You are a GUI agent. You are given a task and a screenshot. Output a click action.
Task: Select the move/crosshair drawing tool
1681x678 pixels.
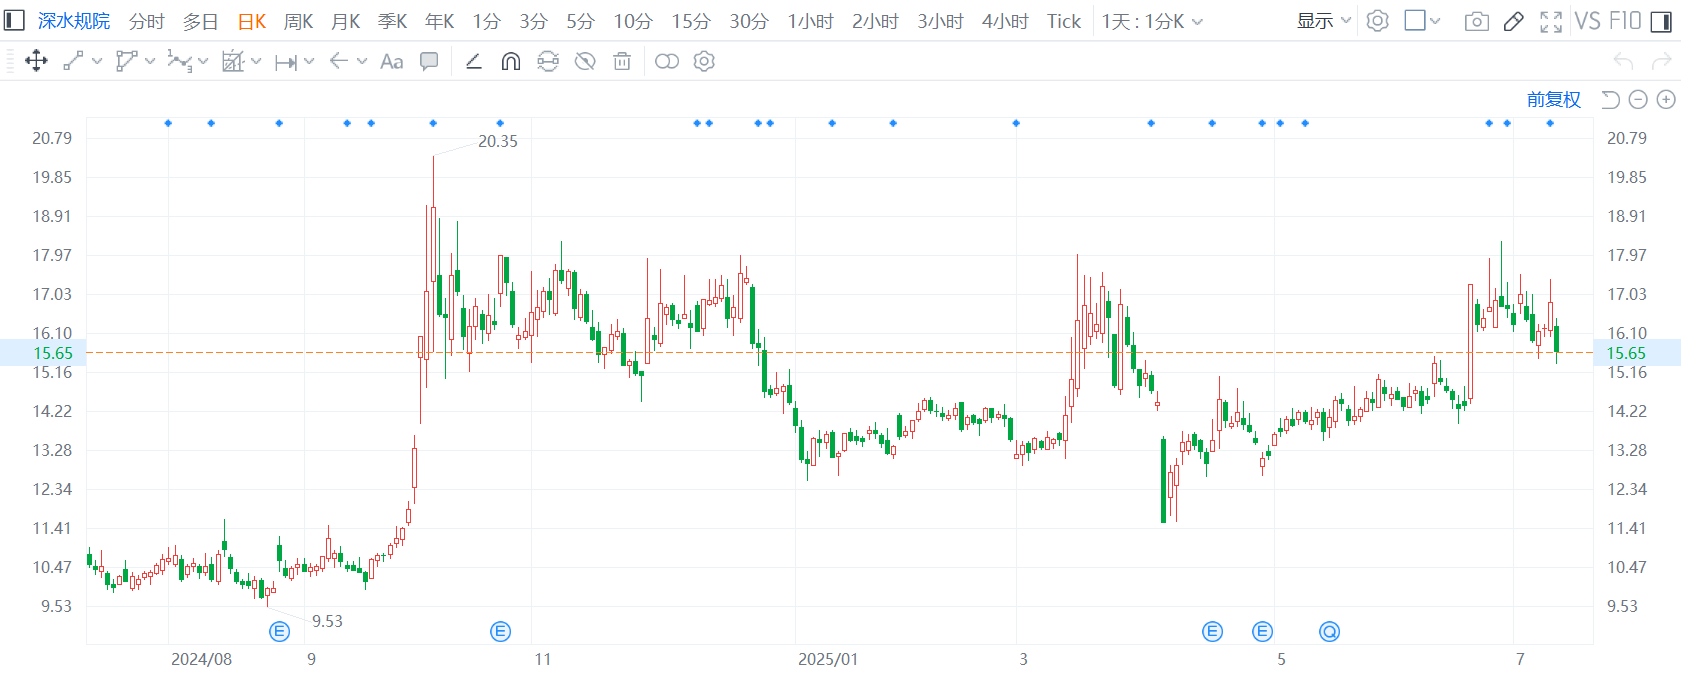(x=36, y=61)
